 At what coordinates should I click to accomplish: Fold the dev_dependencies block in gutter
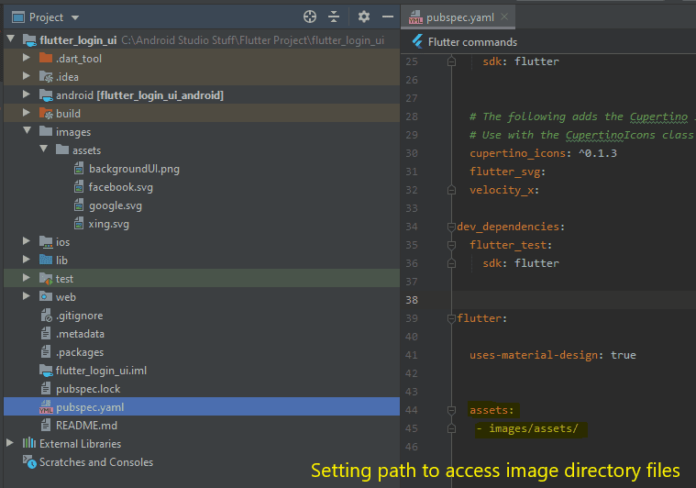pyautogui.click(x=451, y=227)
